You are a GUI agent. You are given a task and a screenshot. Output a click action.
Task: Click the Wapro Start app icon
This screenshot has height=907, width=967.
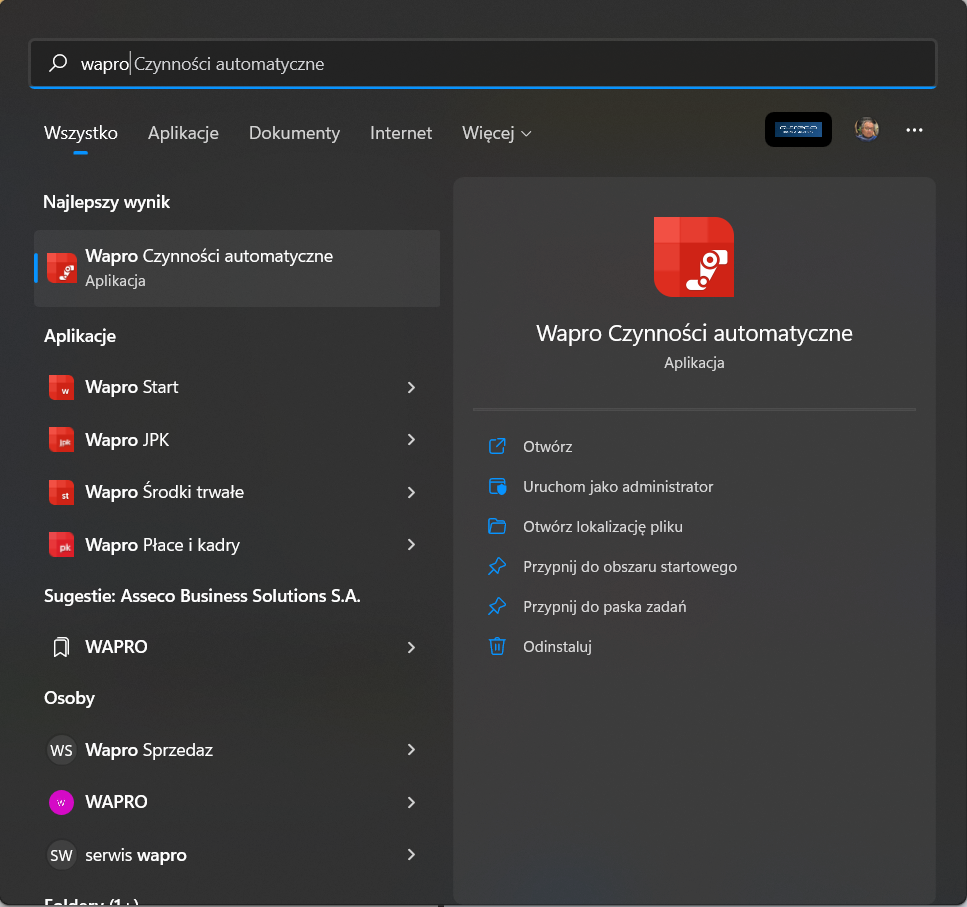(x=62, y=387)
